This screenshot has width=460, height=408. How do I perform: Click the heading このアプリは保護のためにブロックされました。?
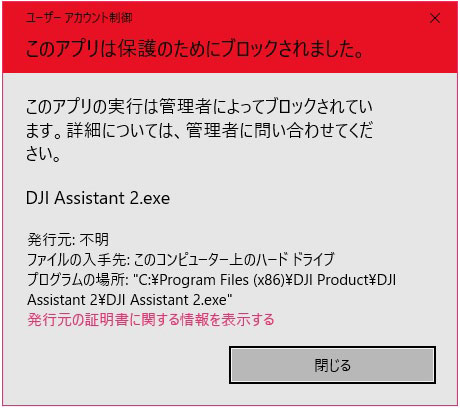pos(195,49)
